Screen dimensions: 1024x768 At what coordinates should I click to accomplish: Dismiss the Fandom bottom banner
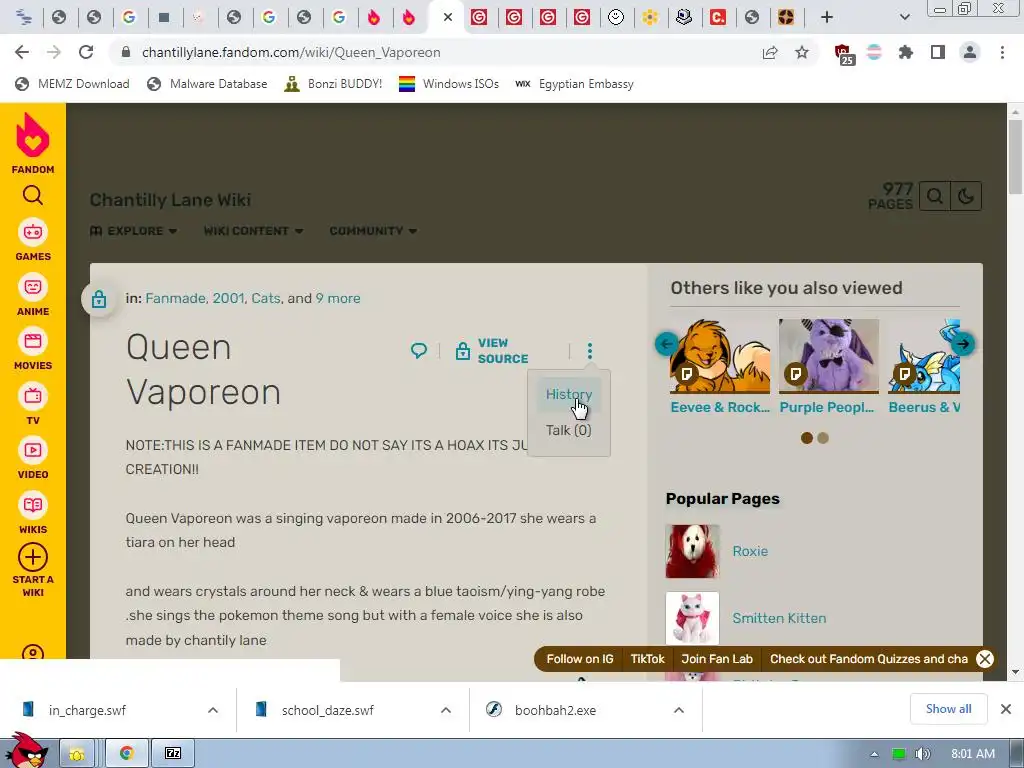pos(985,659)
